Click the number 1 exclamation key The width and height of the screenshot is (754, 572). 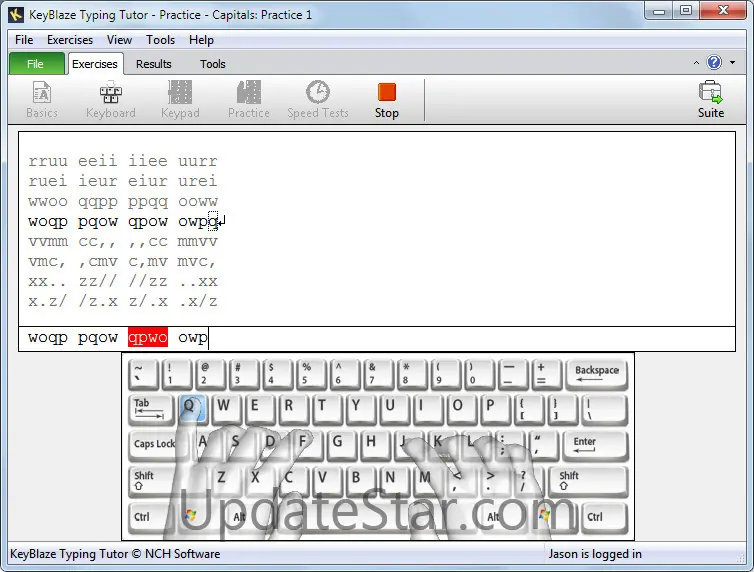pos(176,374)
